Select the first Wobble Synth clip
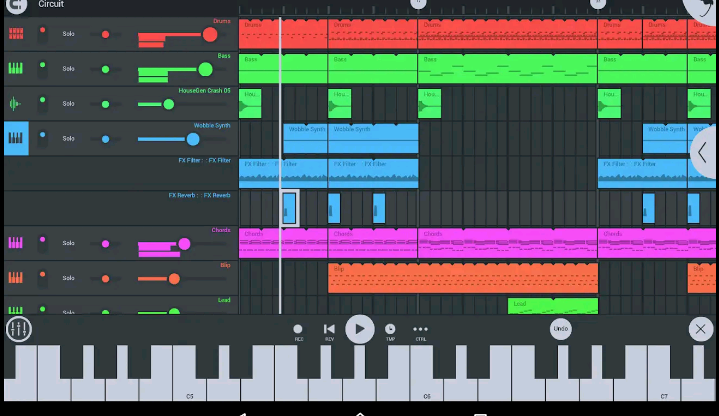Screen dimensions: 719x416 pos(305,138)
